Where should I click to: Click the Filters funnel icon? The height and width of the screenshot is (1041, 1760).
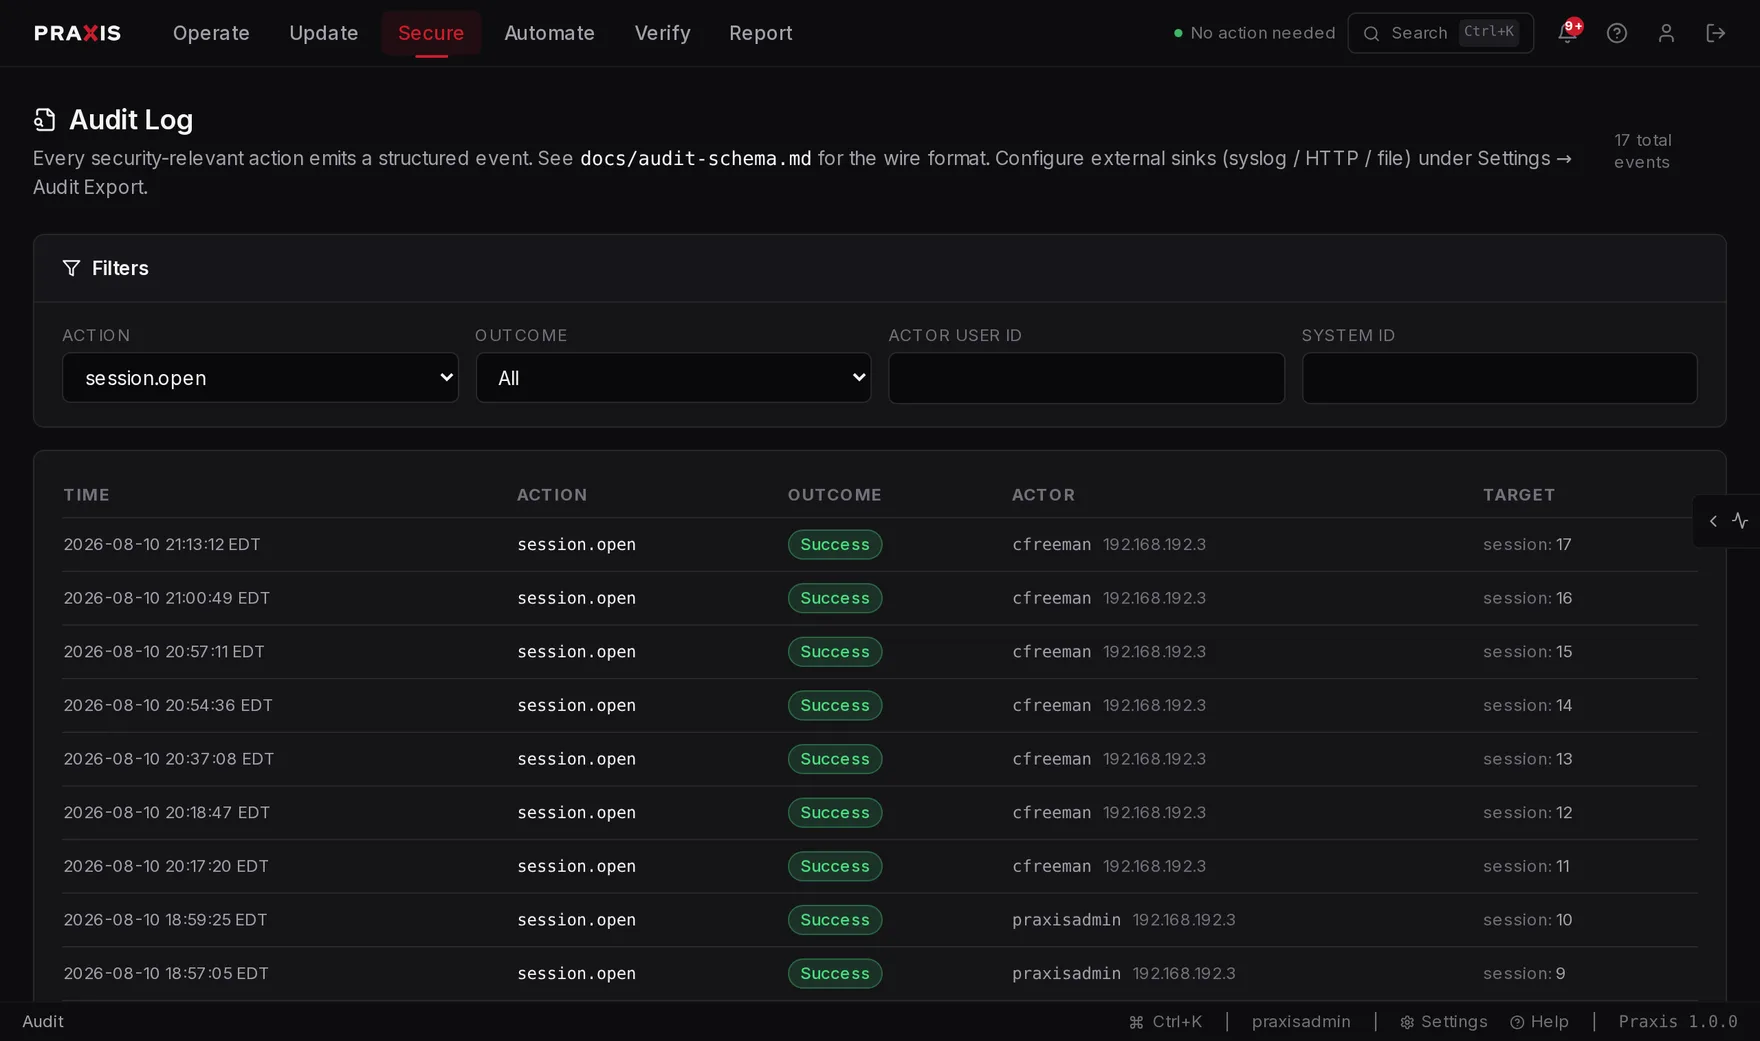(71, 268)
